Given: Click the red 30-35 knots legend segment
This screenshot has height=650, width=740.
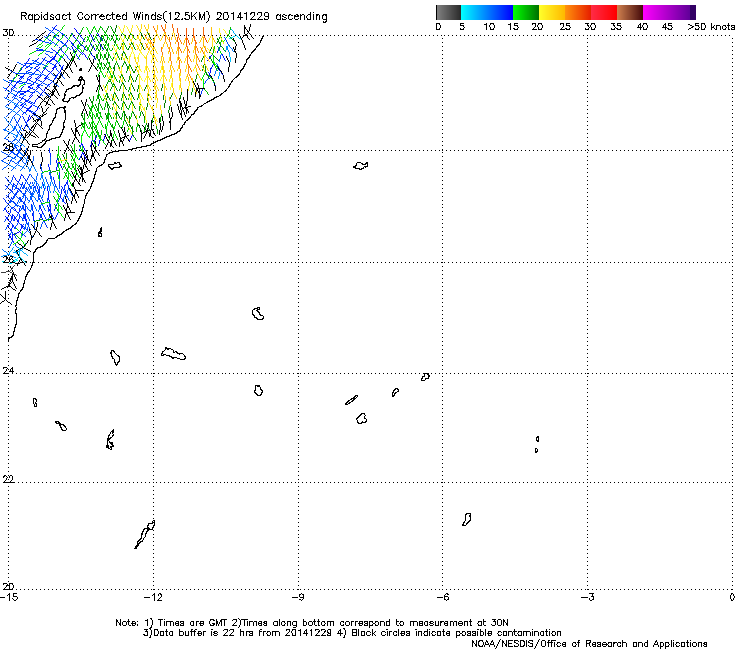Looking at the screenshot, I should (x=604, y=12).
